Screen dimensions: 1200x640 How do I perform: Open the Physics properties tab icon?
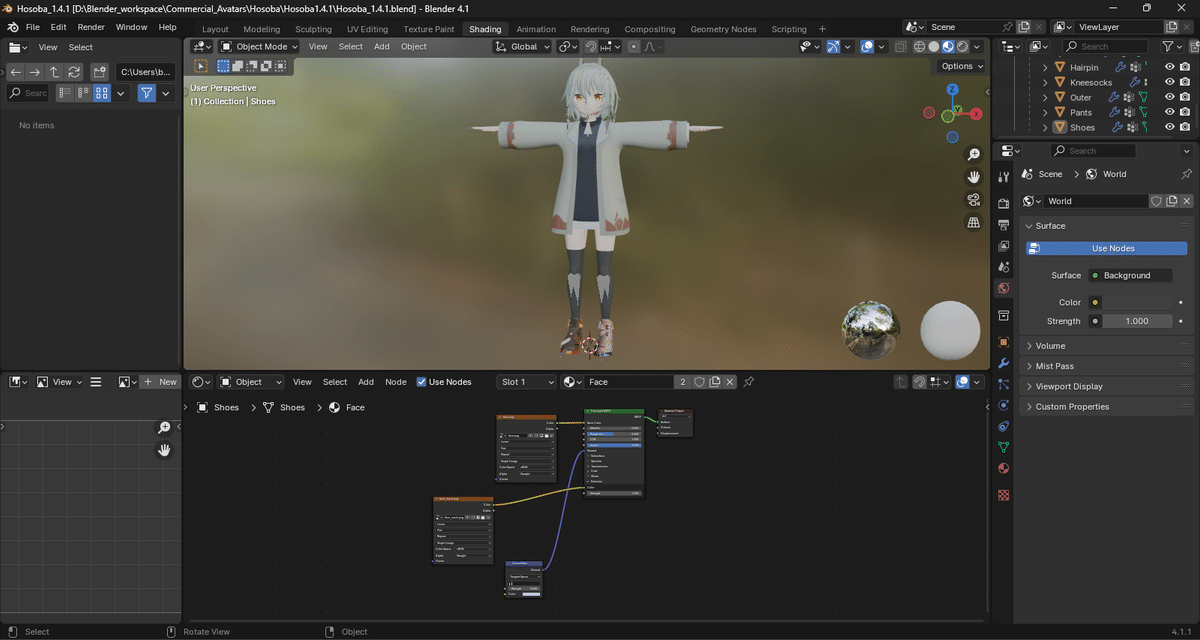1004,405
